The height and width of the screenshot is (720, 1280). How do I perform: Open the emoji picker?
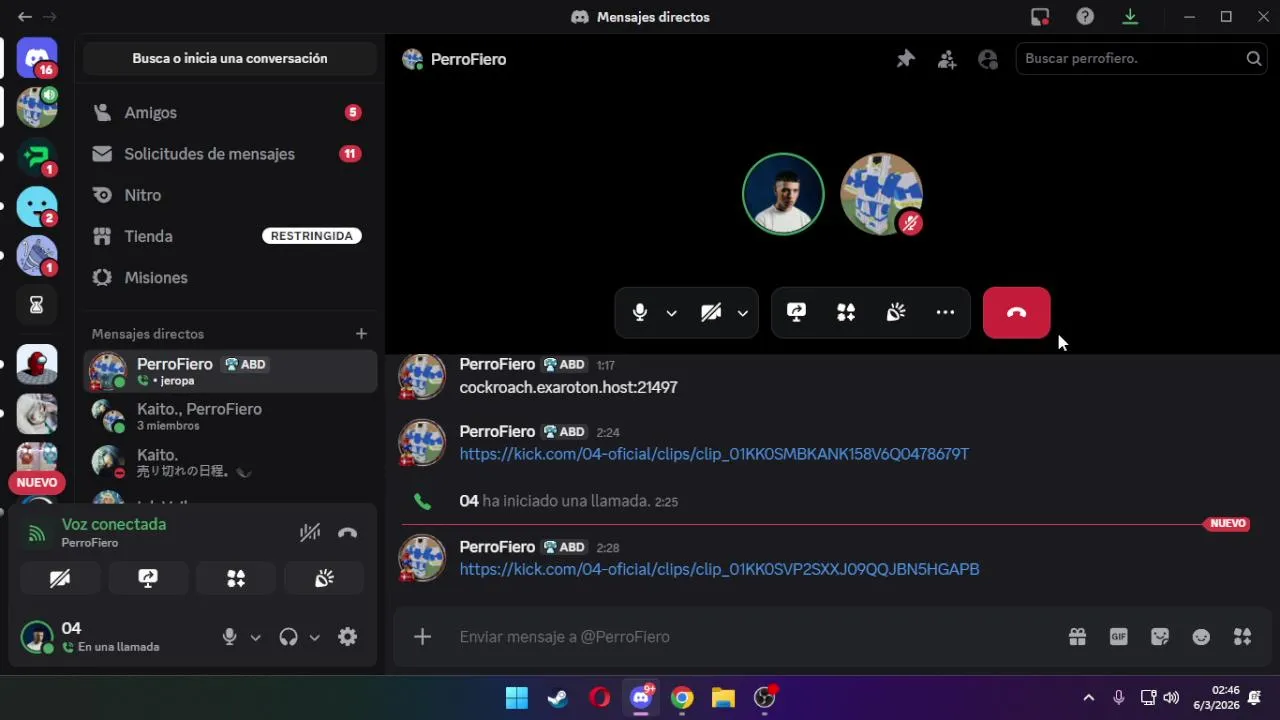(1201, 637)
